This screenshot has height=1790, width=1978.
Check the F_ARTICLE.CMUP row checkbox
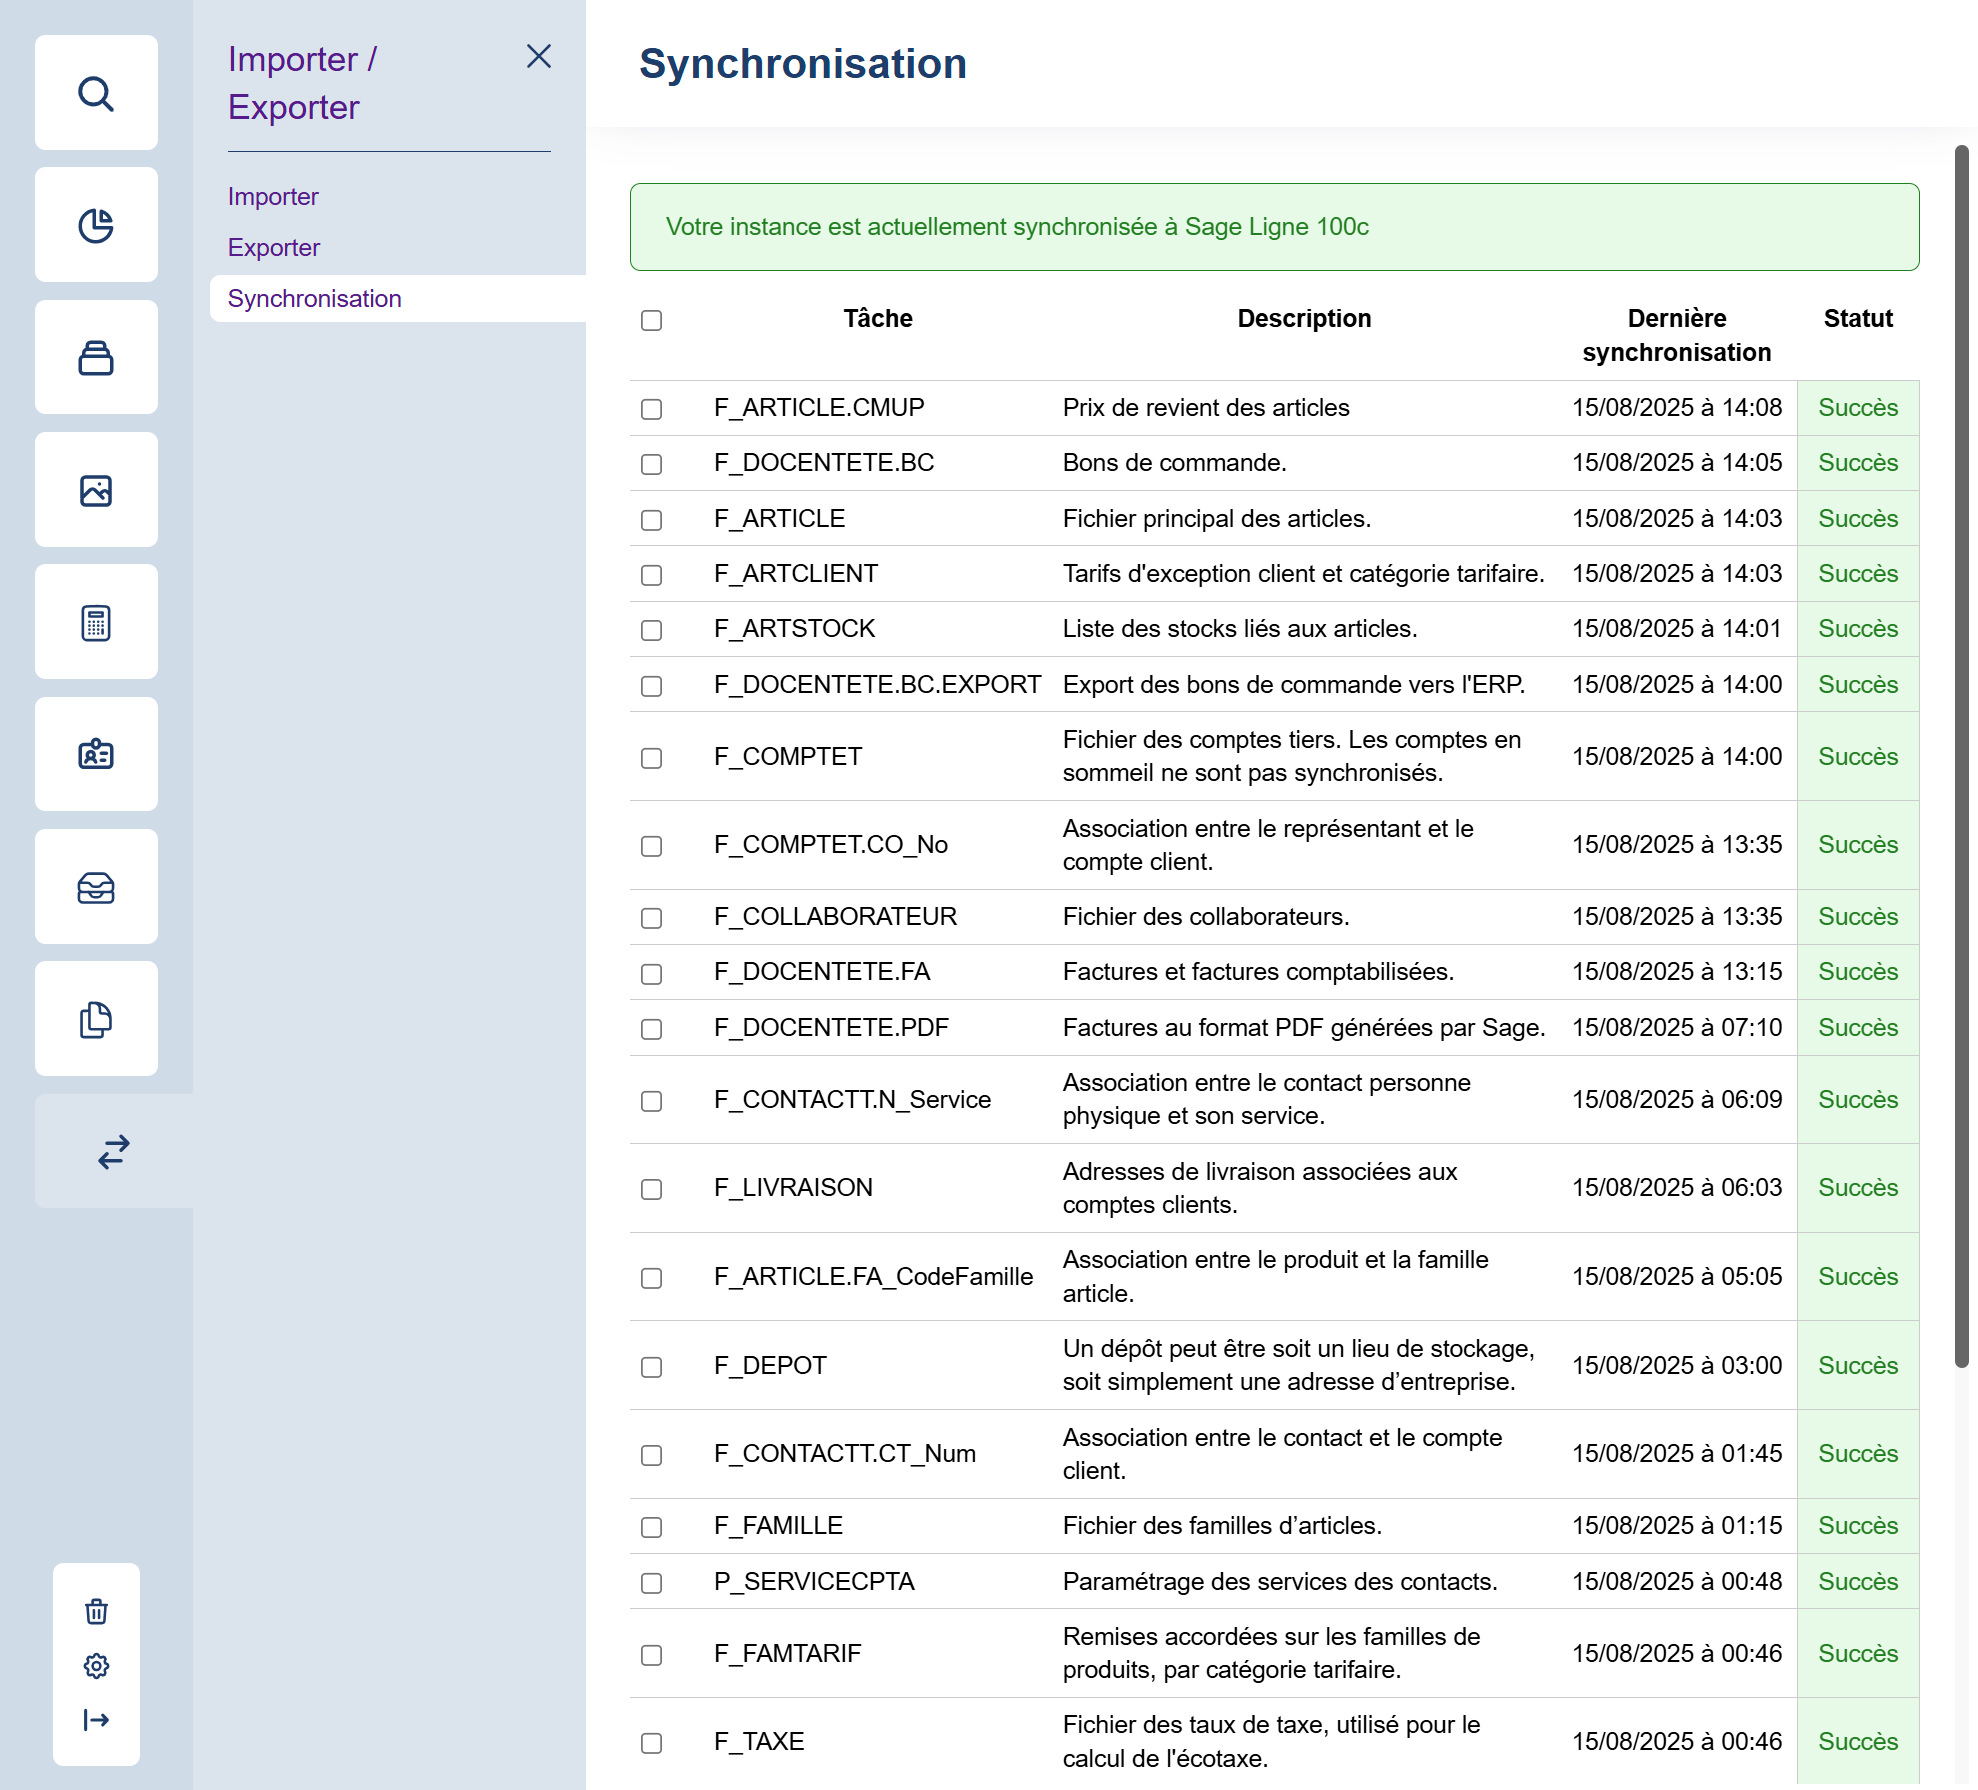(x=651, y=409)
